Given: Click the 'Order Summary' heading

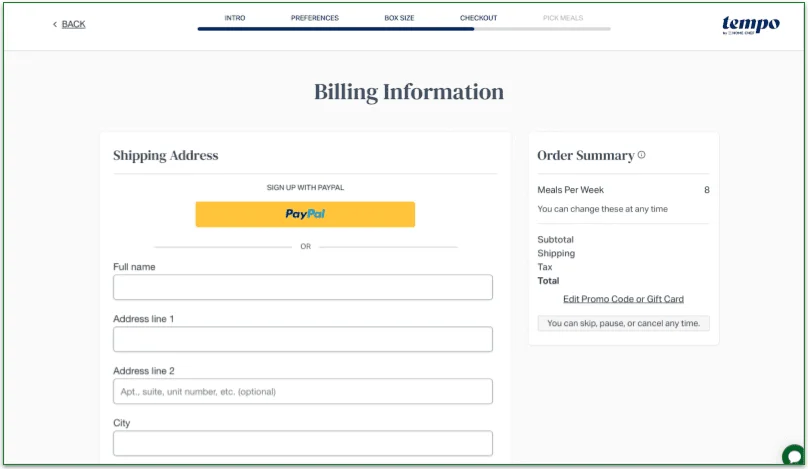Looking at the screenshot, I should [x=586, y=156].
